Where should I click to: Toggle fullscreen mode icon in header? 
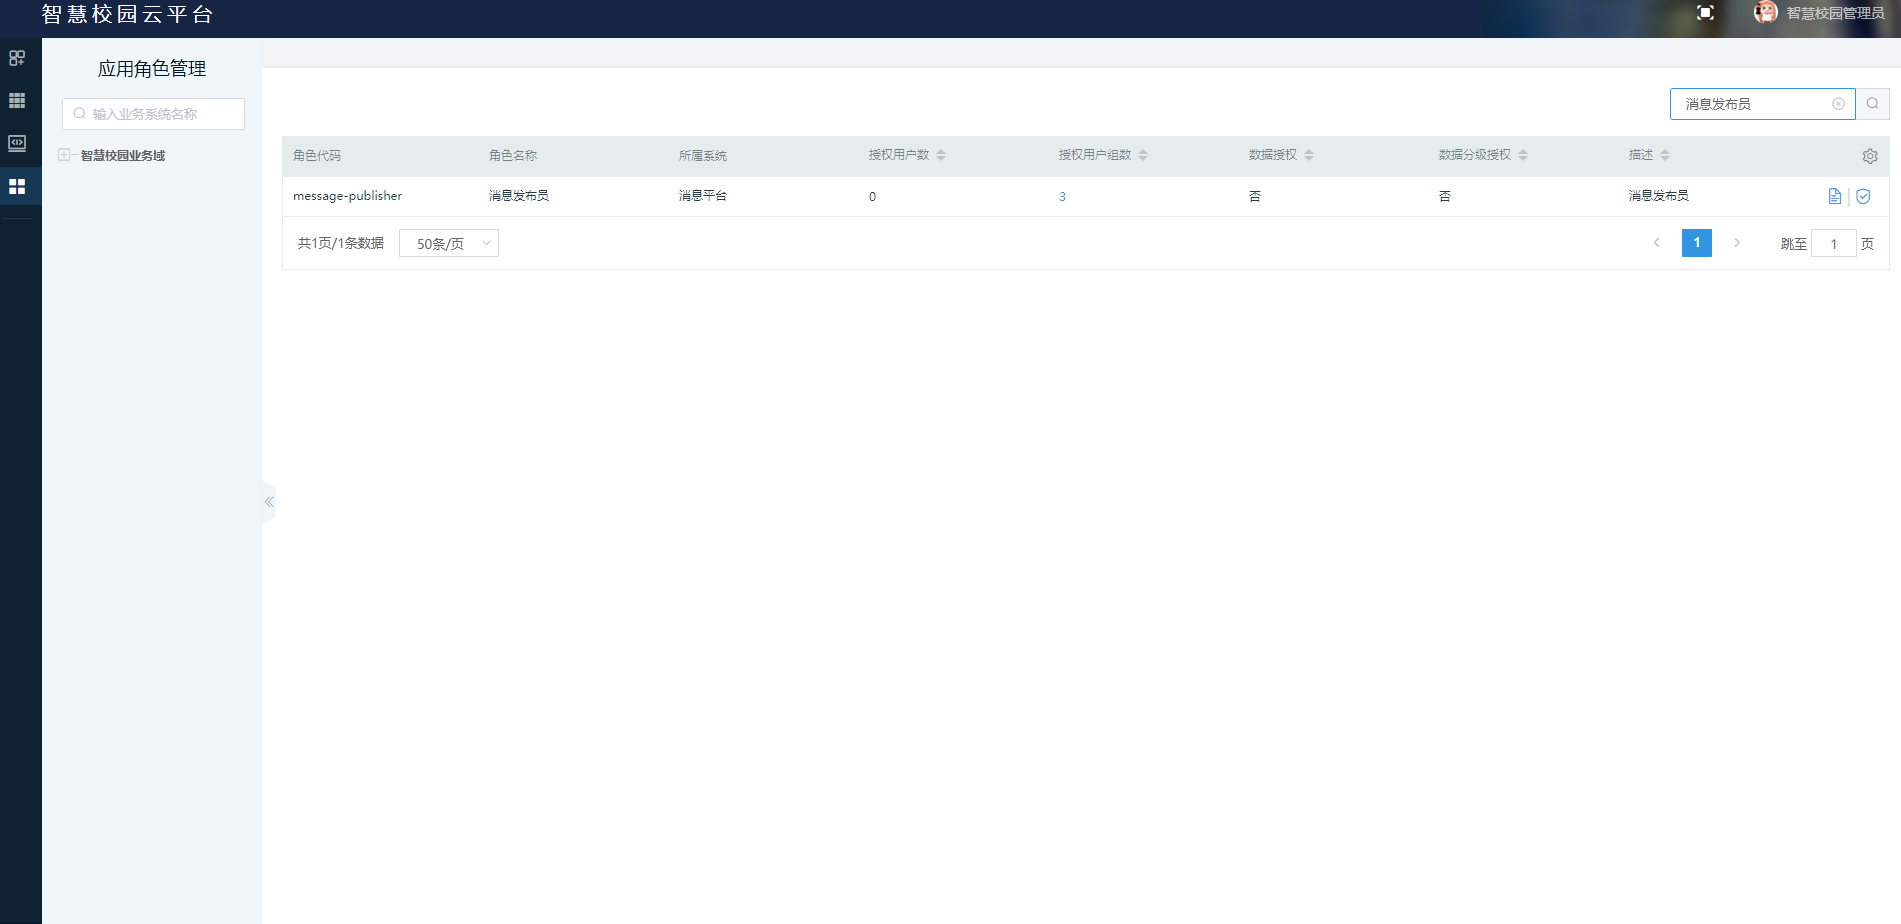[1706, 13]
